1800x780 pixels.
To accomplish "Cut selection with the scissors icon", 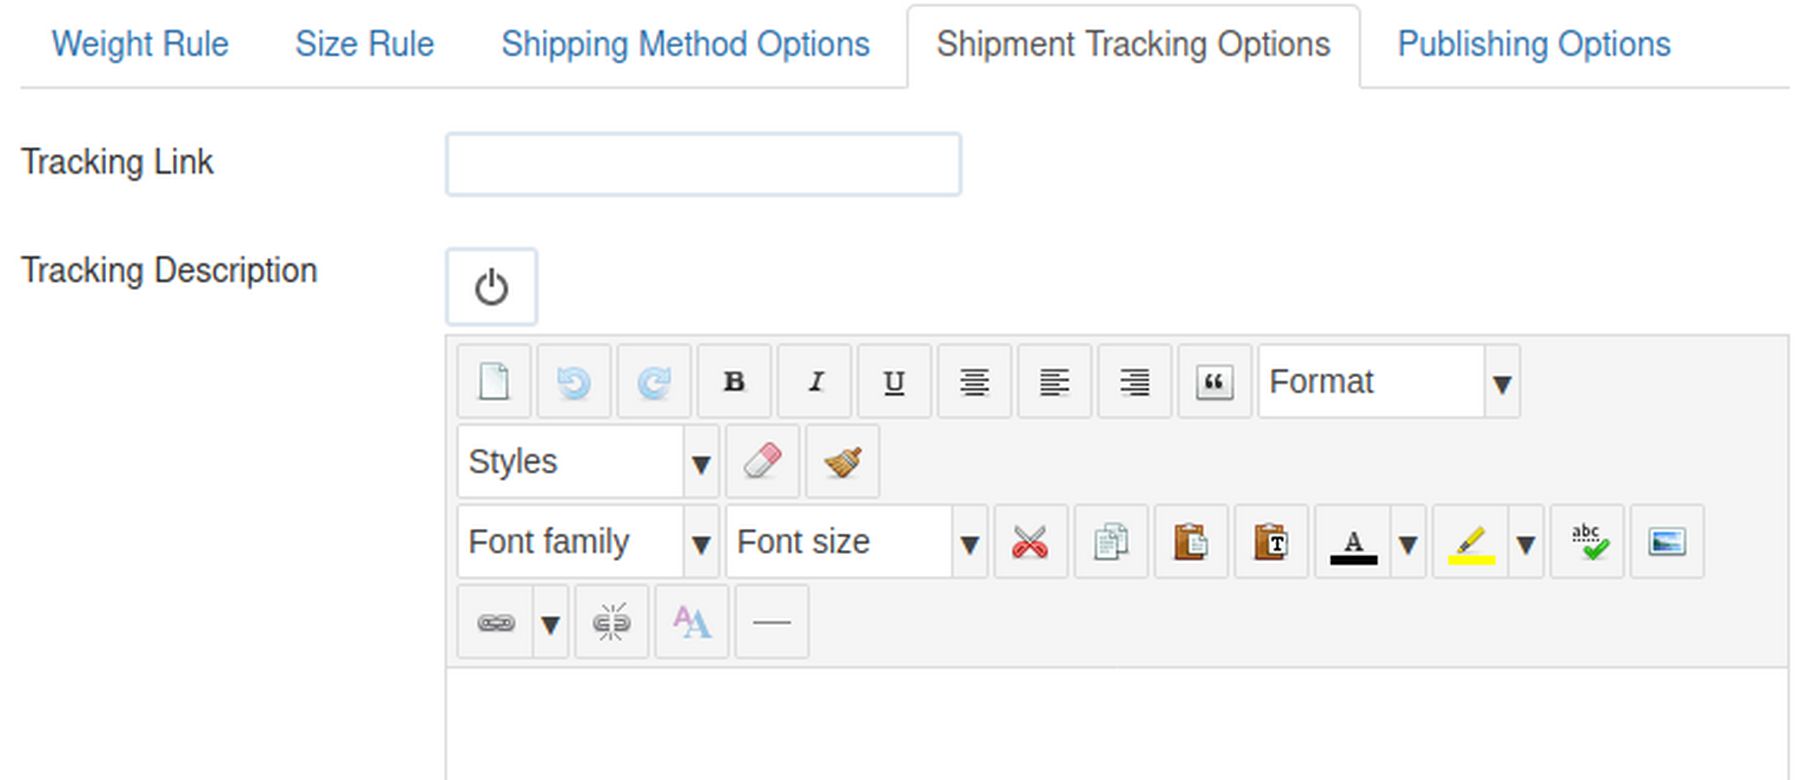I will click(1030, 542).
